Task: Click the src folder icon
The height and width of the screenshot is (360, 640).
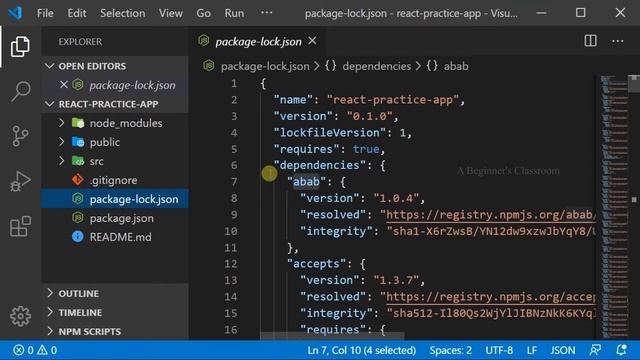Action: click(78, 161)
